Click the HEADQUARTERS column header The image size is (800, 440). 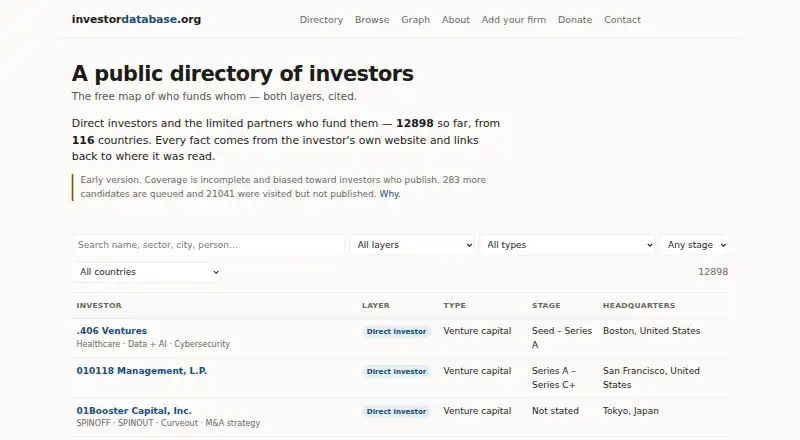coord(639,305)
